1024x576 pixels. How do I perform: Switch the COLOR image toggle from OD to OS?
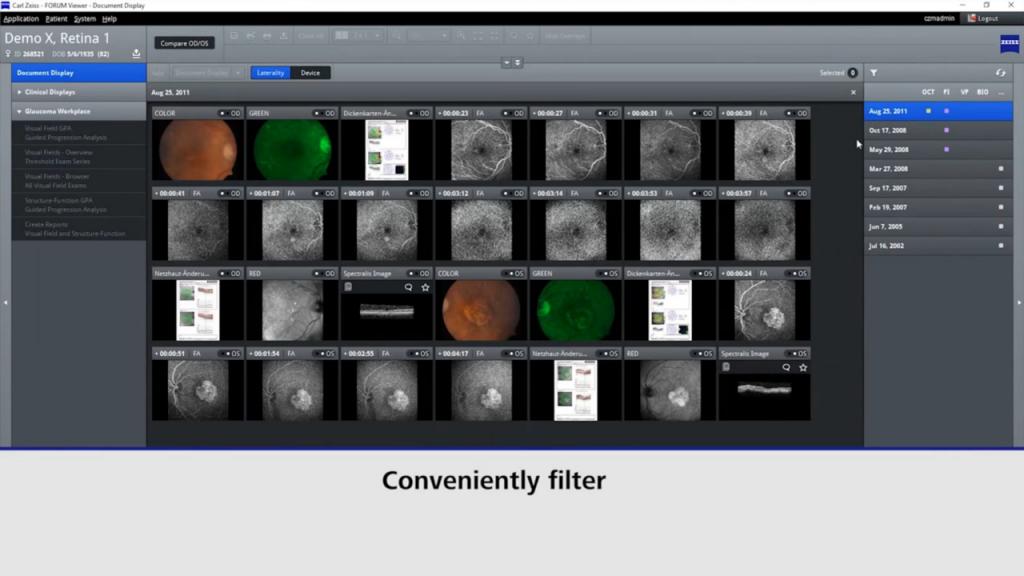226,113
